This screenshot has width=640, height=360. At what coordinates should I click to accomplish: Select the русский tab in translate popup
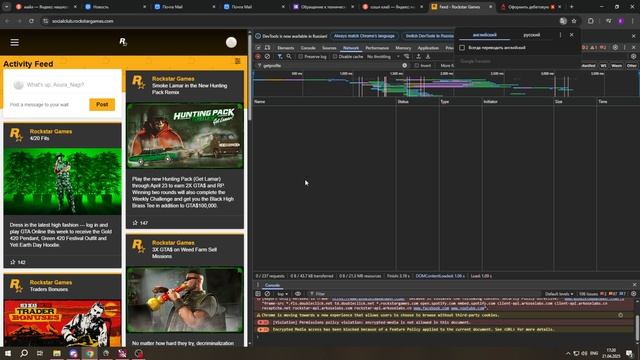[531, 35]
